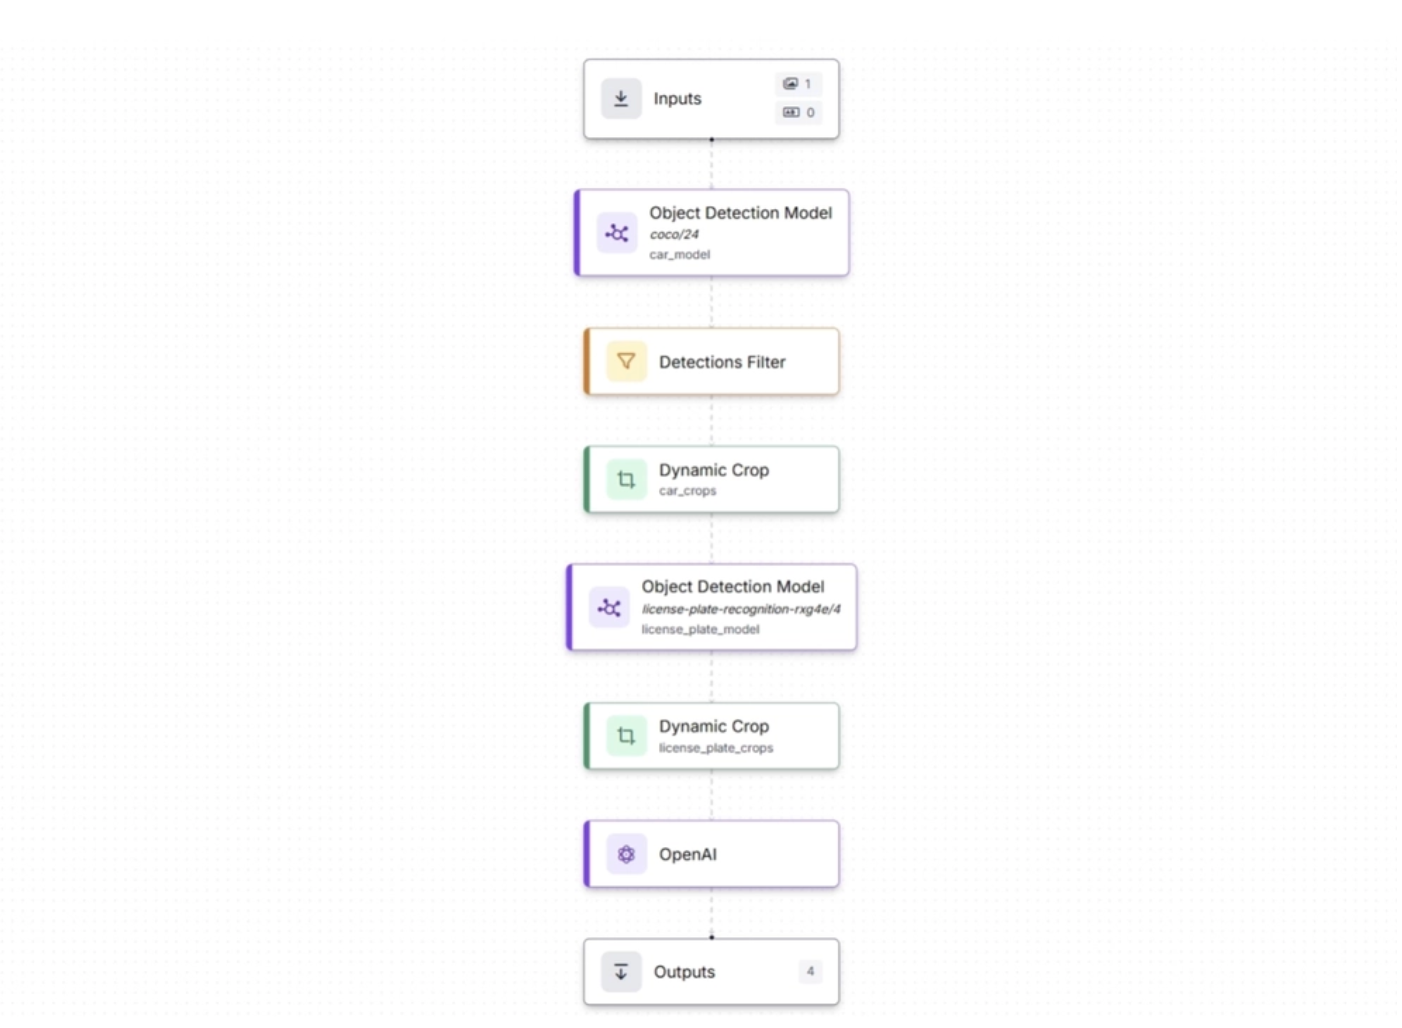Click the Detections Filter funnel icon

coord(626,361)
